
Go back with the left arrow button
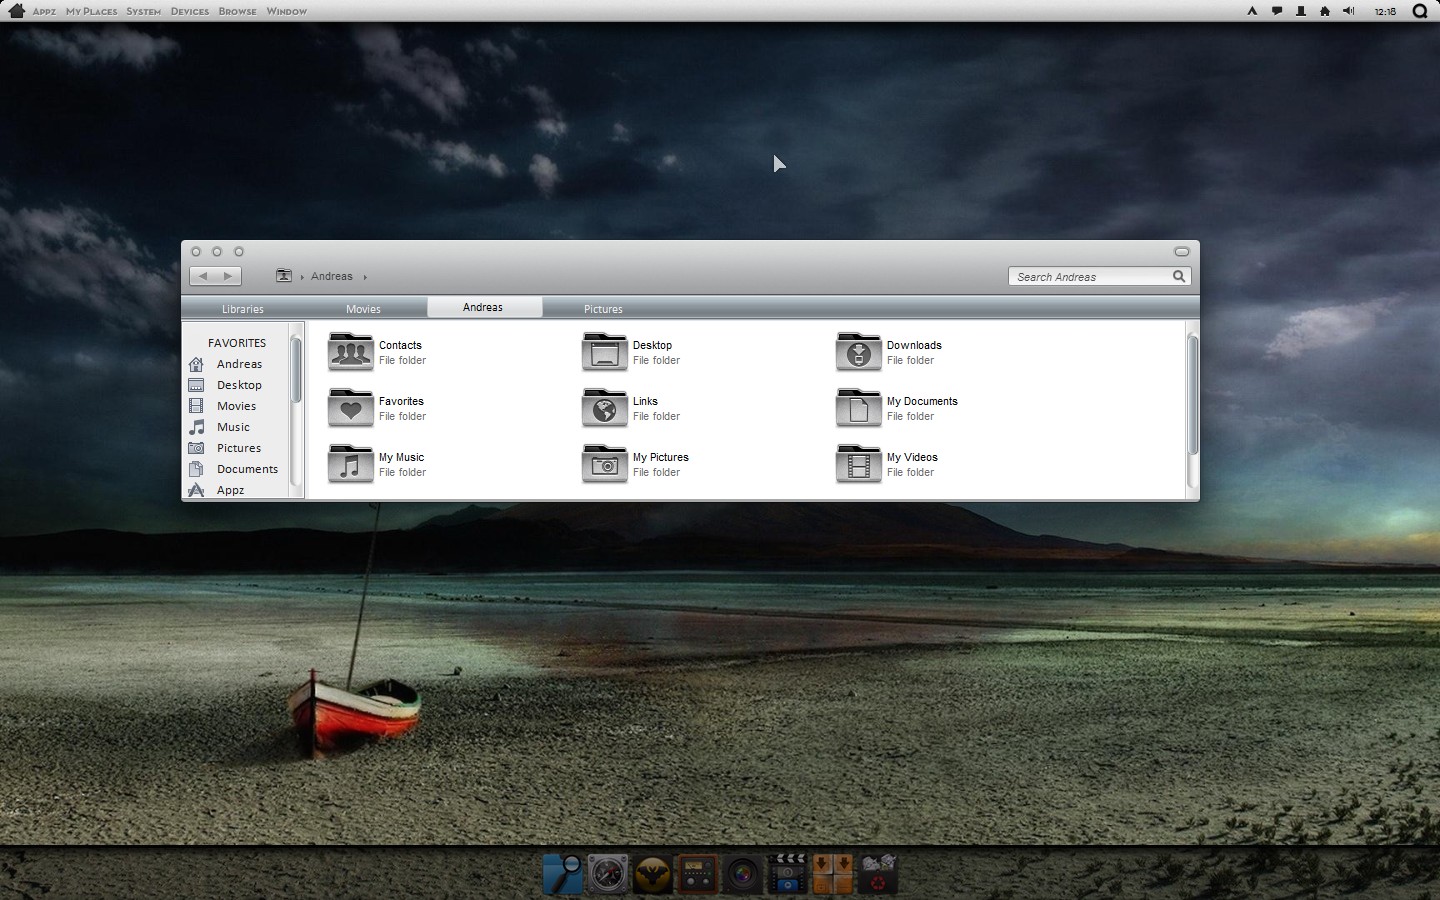coord(203,276)
